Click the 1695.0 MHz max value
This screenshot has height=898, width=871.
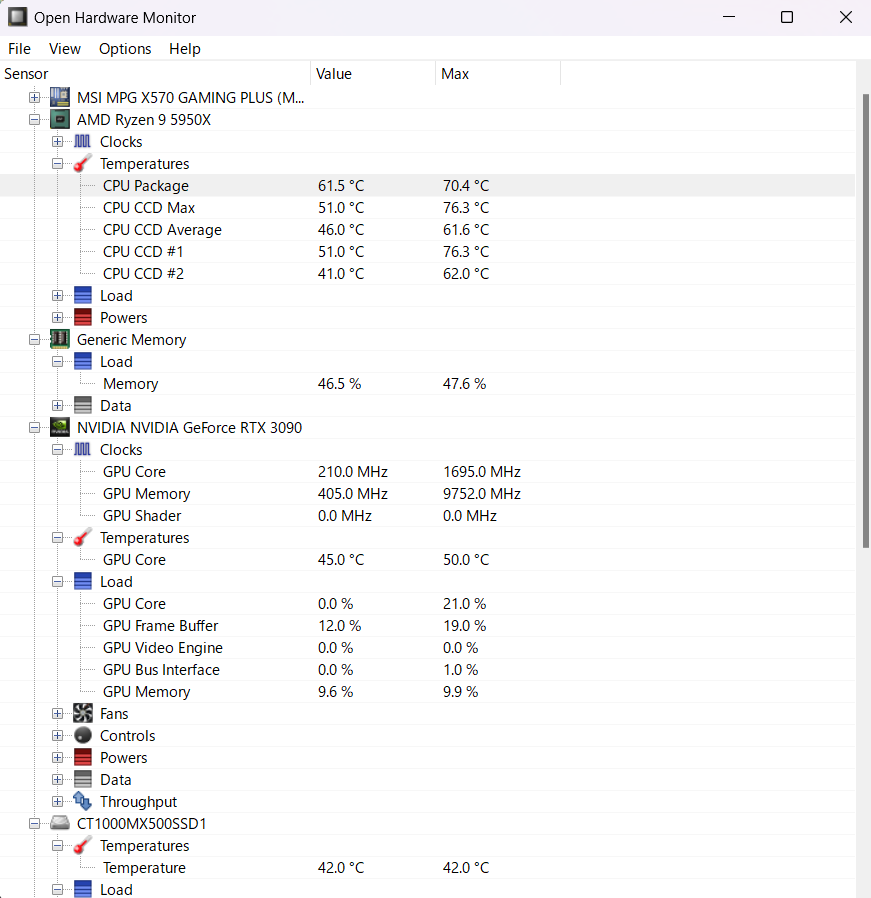coord(482,472)
